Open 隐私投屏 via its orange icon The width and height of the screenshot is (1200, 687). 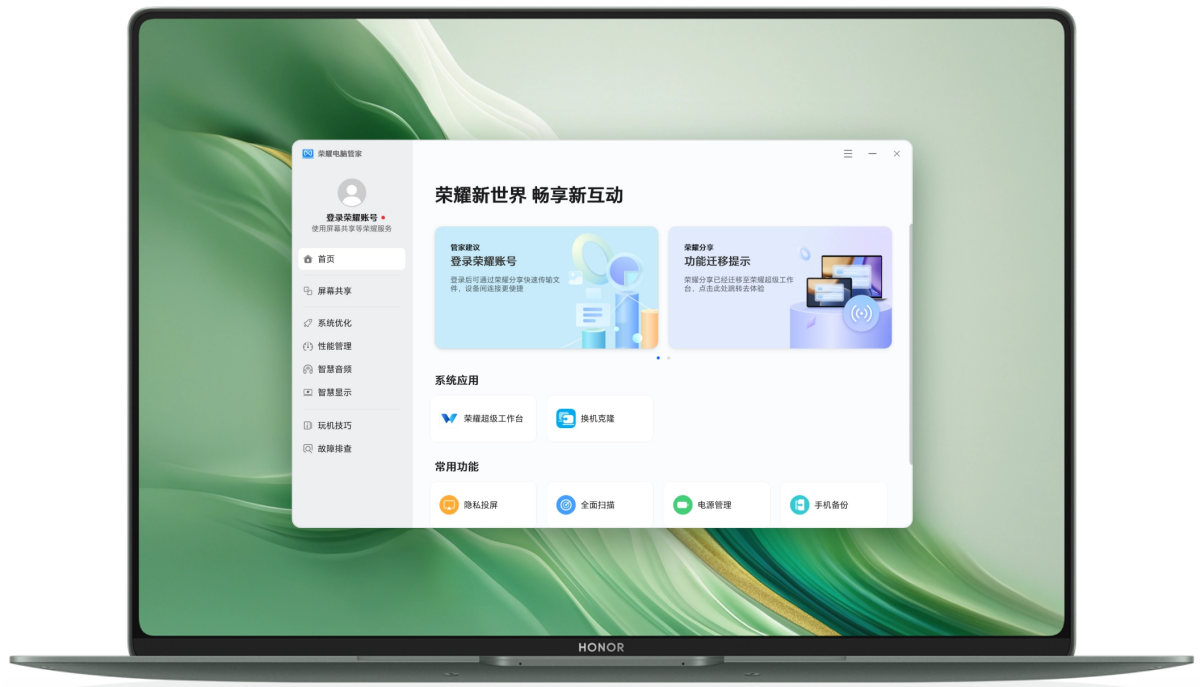449,505
